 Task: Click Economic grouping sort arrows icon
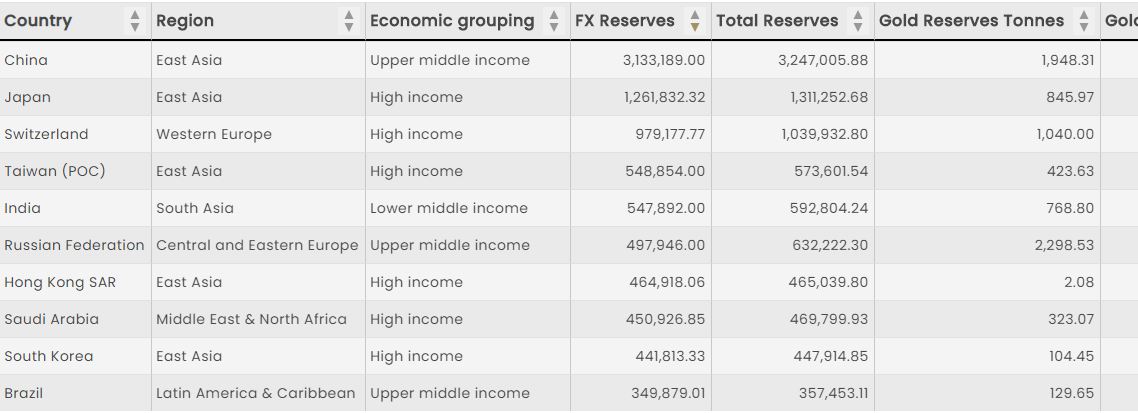pyautogui.click(x=554, y=21)
